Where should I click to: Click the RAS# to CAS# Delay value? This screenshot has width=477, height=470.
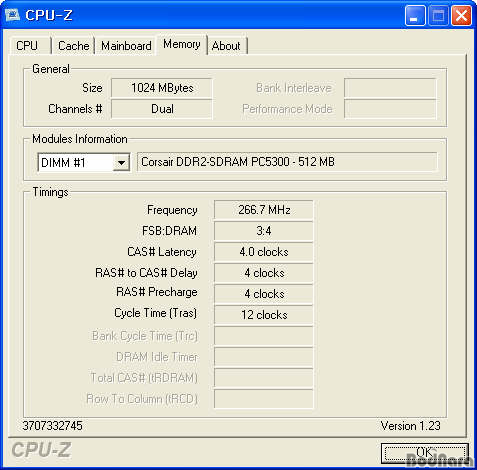(264, 273)
